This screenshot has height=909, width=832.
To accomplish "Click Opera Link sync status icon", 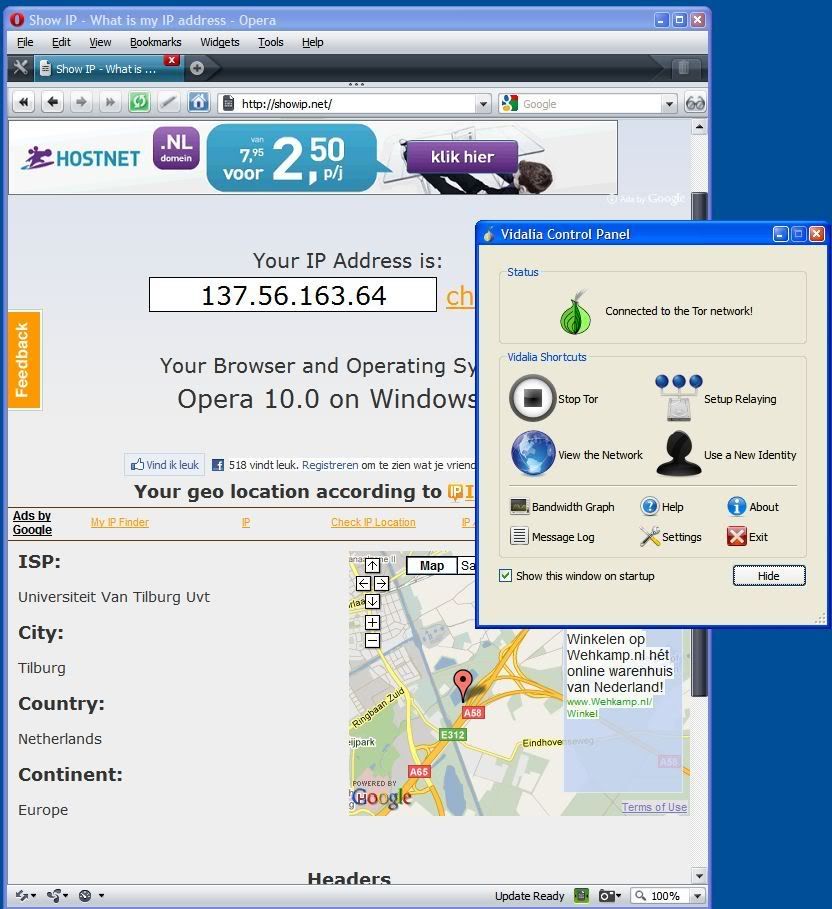I will [25, 896].
